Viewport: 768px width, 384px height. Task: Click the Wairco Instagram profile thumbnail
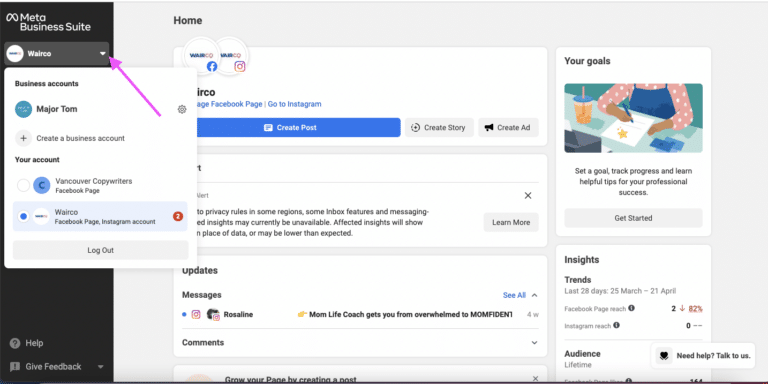[x=232, y=56]
